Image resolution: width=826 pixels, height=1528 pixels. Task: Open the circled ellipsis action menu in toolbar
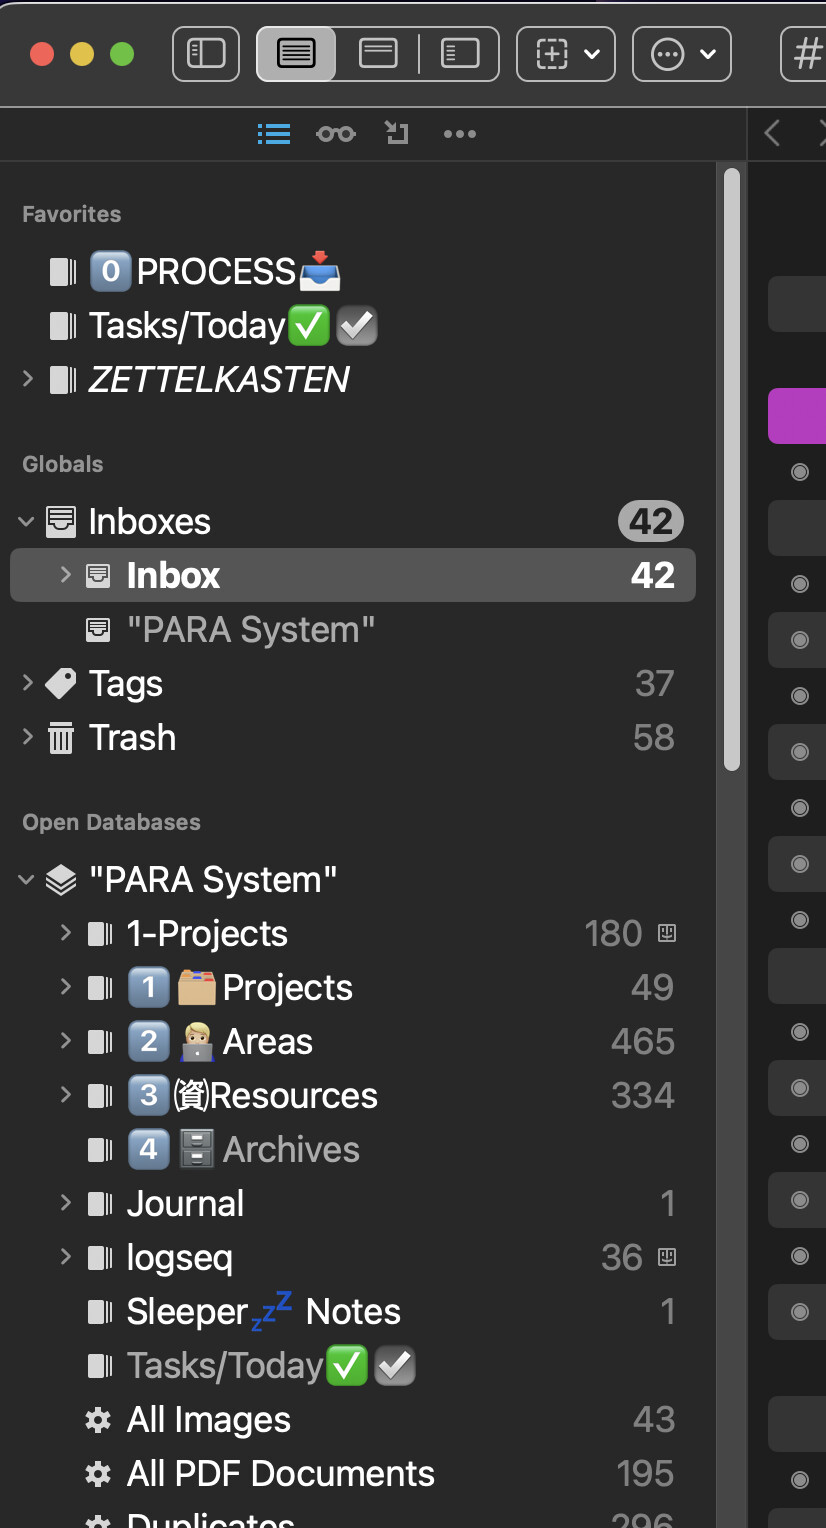pos(682,54)
